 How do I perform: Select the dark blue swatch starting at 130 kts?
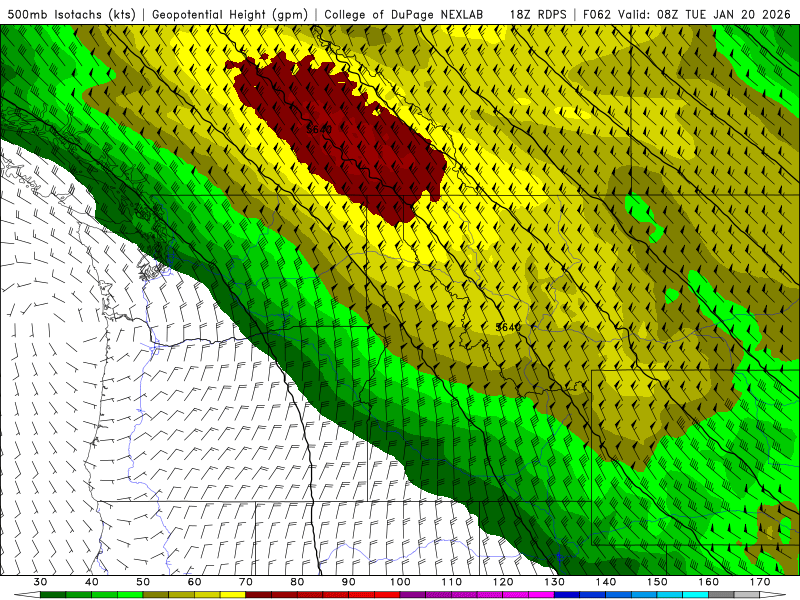pos(567,594)
